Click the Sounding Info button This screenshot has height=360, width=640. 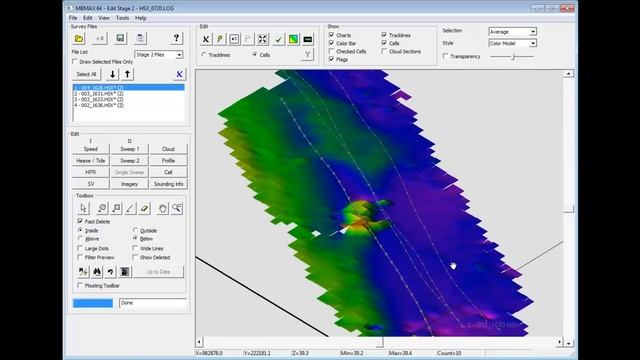click(x=168, y=184)
